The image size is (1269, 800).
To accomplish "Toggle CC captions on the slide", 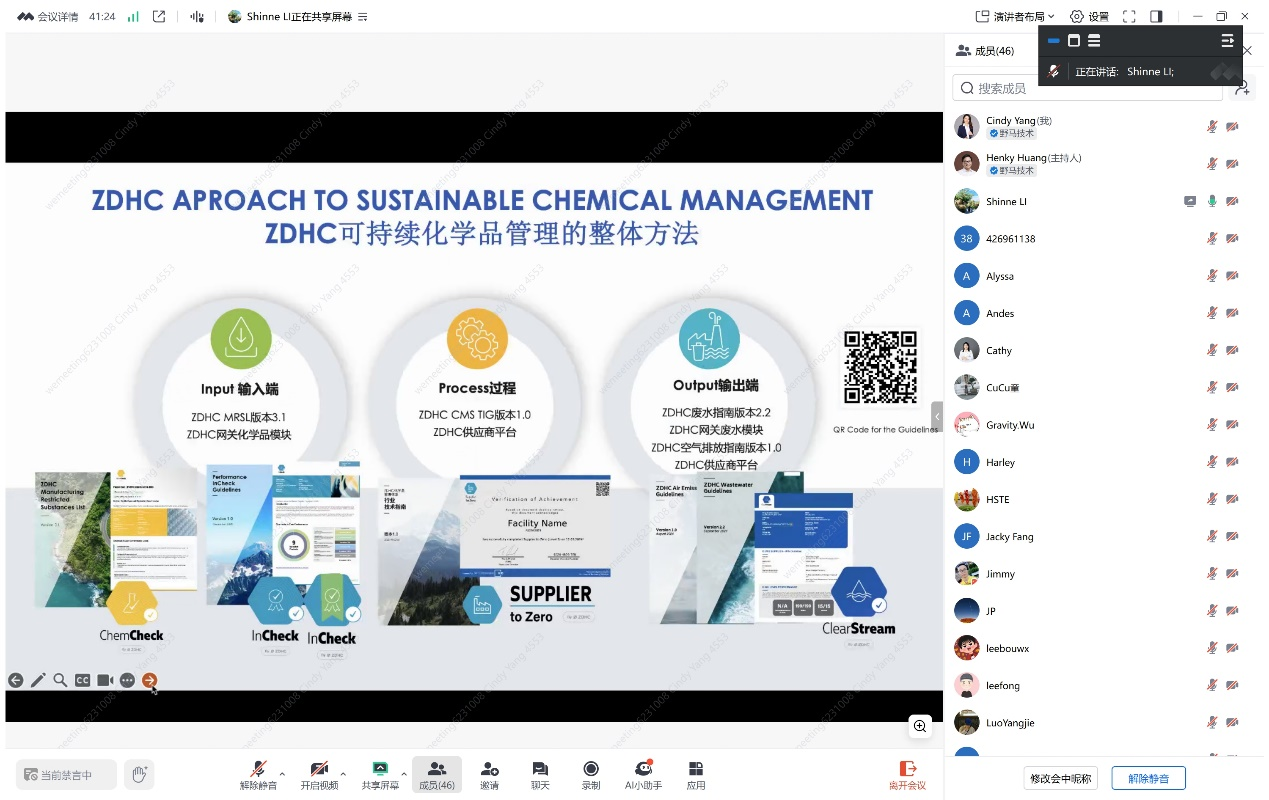I will [x=83, y=680].
